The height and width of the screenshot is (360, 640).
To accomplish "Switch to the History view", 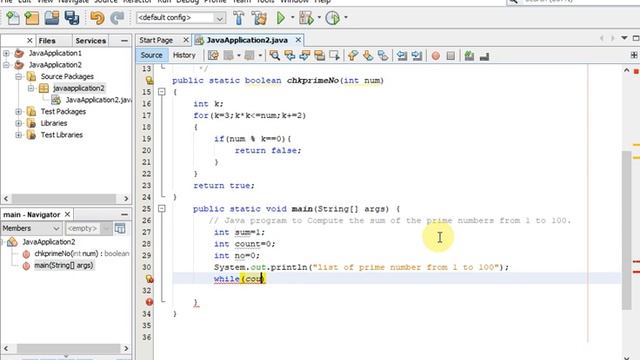I will (x=184, y=55).
